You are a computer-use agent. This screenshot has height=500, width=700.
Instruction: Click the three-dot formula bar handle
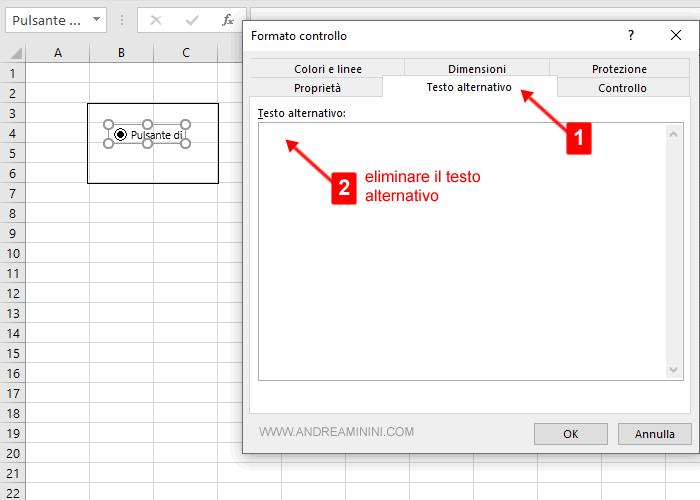coord(122,20)
